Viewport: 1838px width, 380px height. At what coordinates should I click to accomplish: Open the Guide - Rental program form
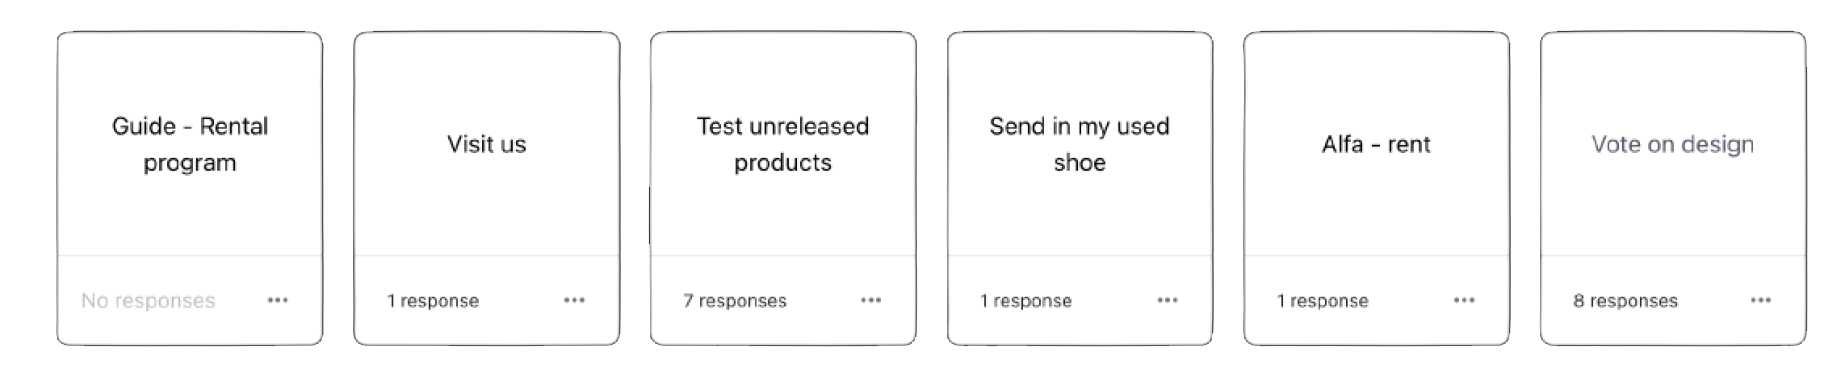click(190, 144)
